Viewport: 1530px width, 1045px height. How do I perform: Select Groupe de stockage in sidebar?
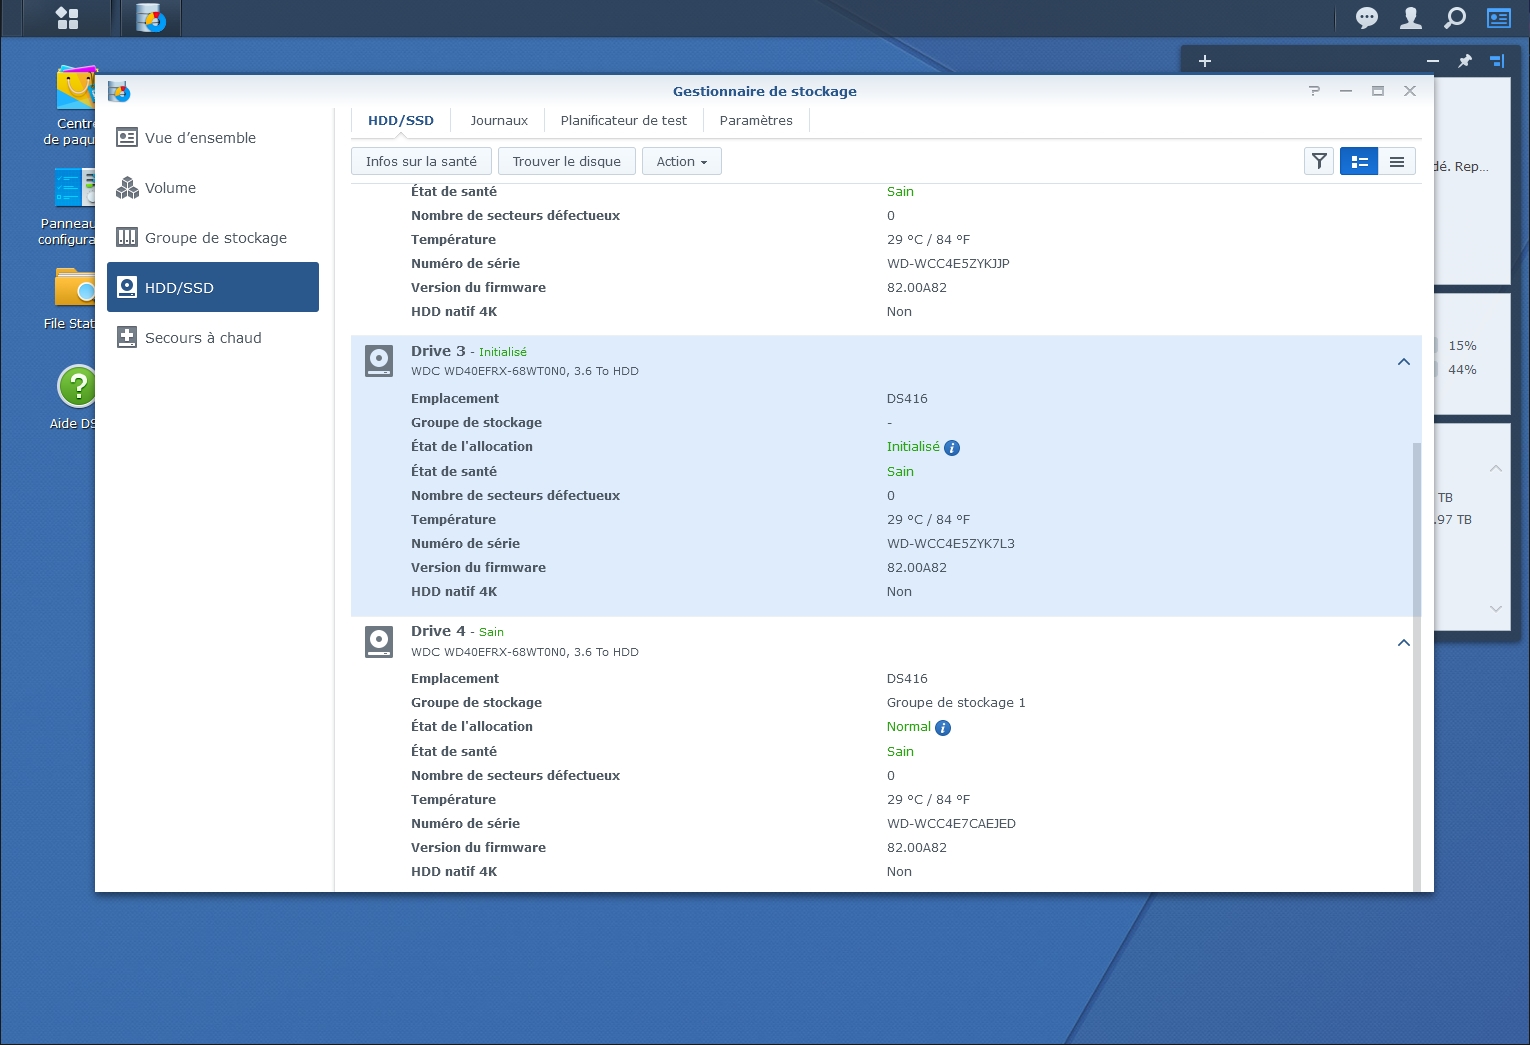[x=215, y=238]
